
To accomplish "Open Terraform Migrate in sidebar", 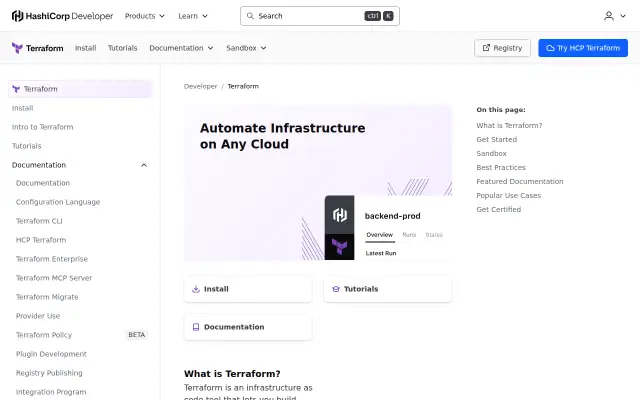I will pos(47,297).
